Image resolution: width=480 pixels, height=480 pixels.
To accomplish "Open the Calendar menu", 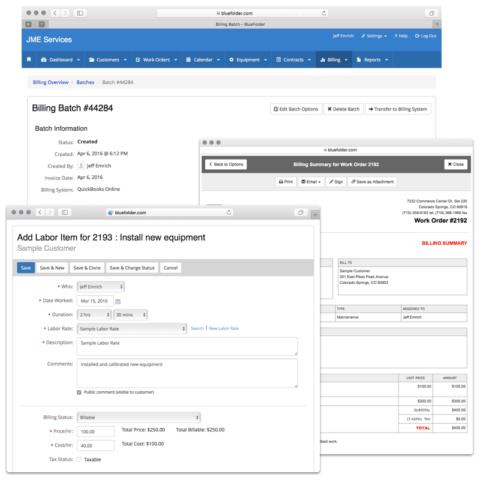I will click(x=203, y=60).
